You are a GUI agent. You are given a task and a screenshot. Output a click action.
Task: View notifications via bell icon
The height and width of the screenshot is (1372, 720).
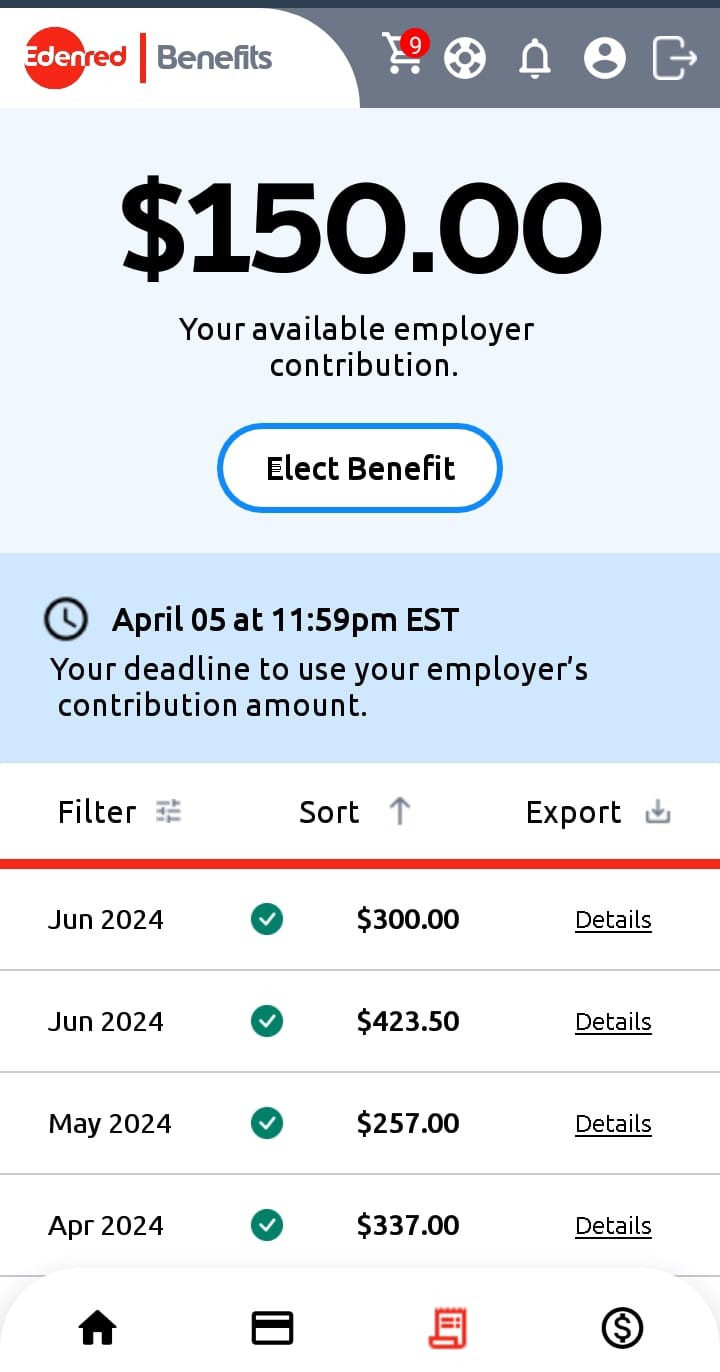tap(535, 59)
